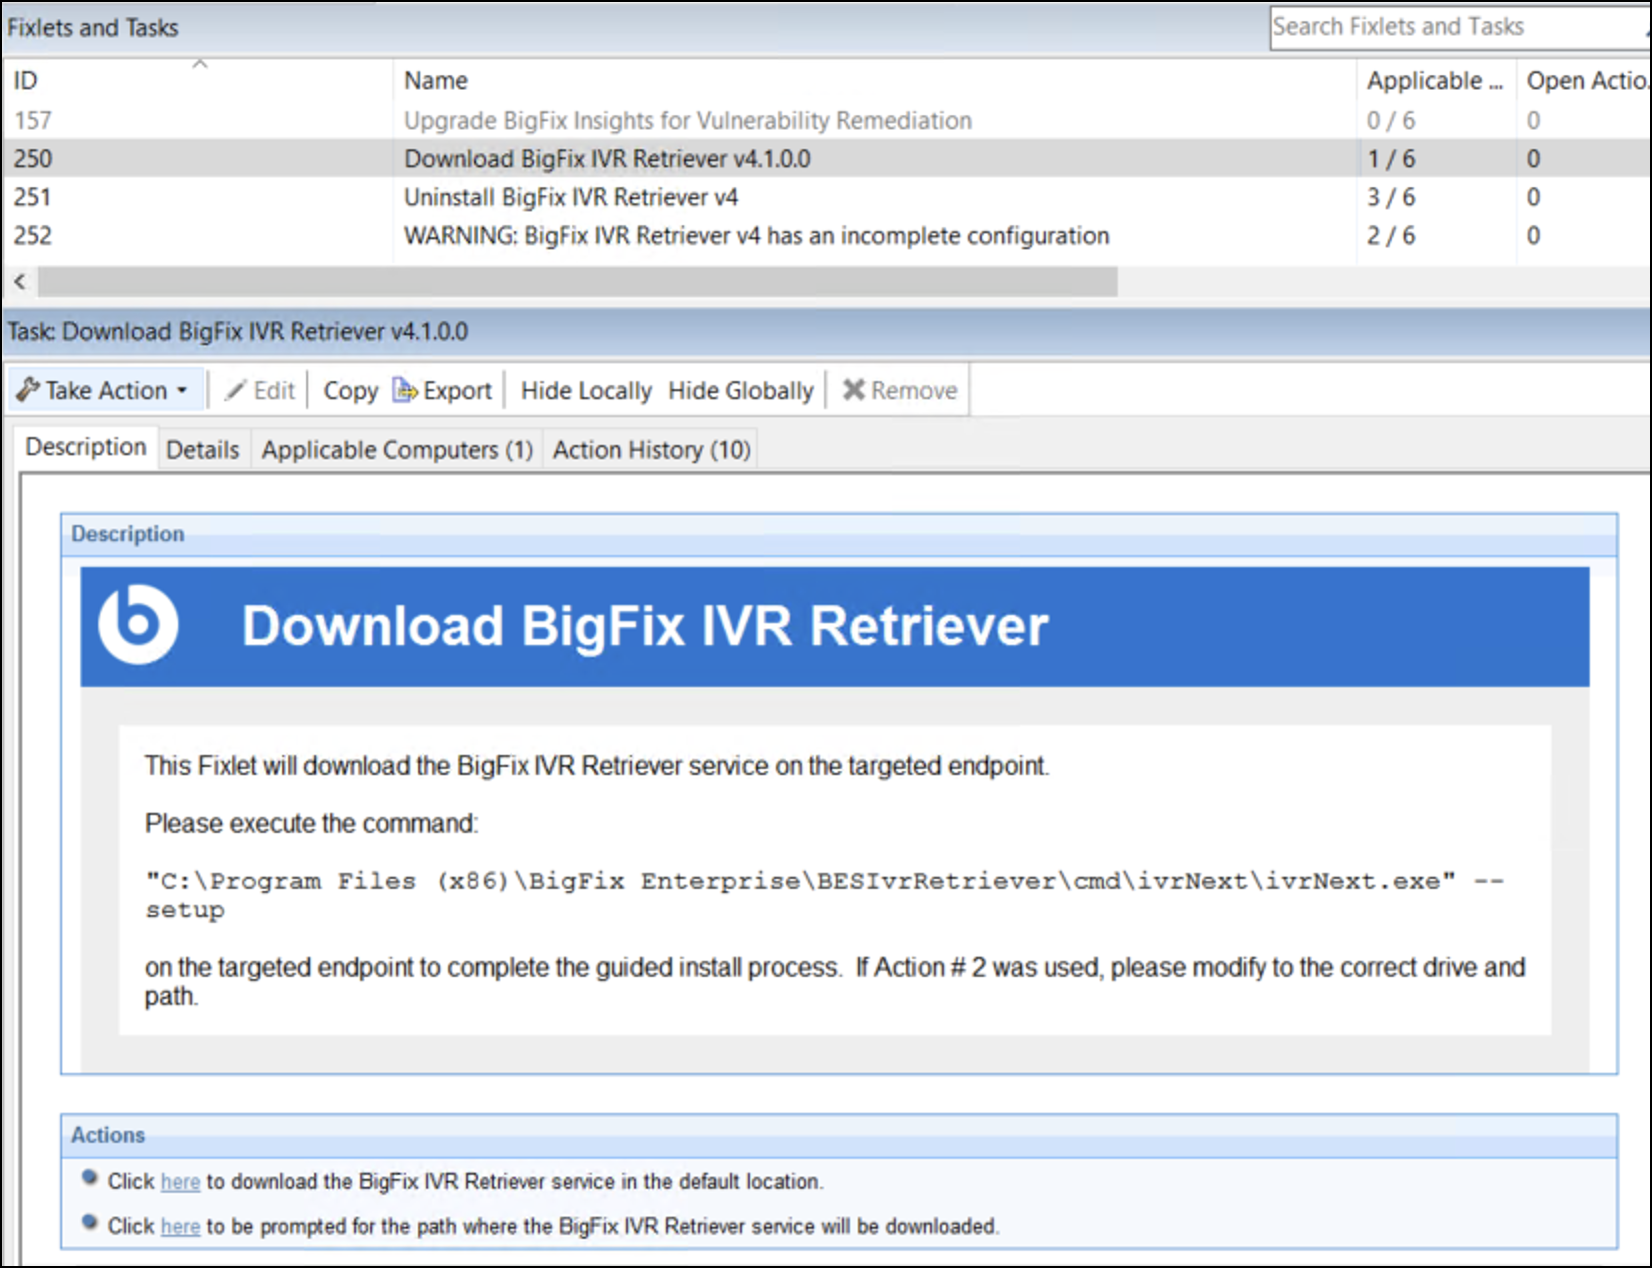
Task: Click the 'here' link to be prompted for path
Action: pos(180,1226)
